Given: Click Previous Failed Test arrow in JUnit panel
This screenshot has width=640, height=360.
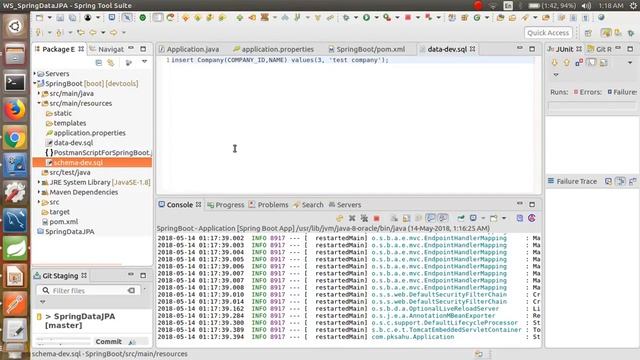Looking at the screenshot, I should (x=566, y=63).
